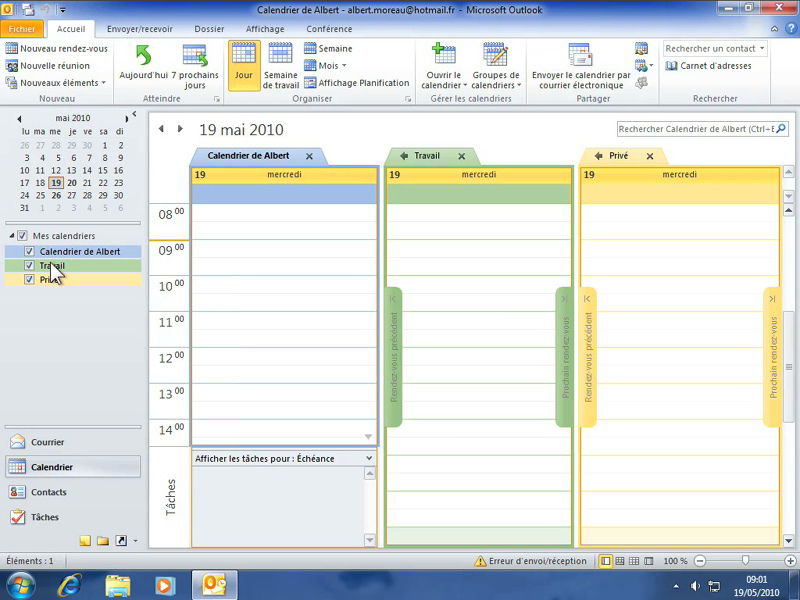Go to previous day arrow next to date
The height and width of the screenshot is (600, 800).
[161, 129]
